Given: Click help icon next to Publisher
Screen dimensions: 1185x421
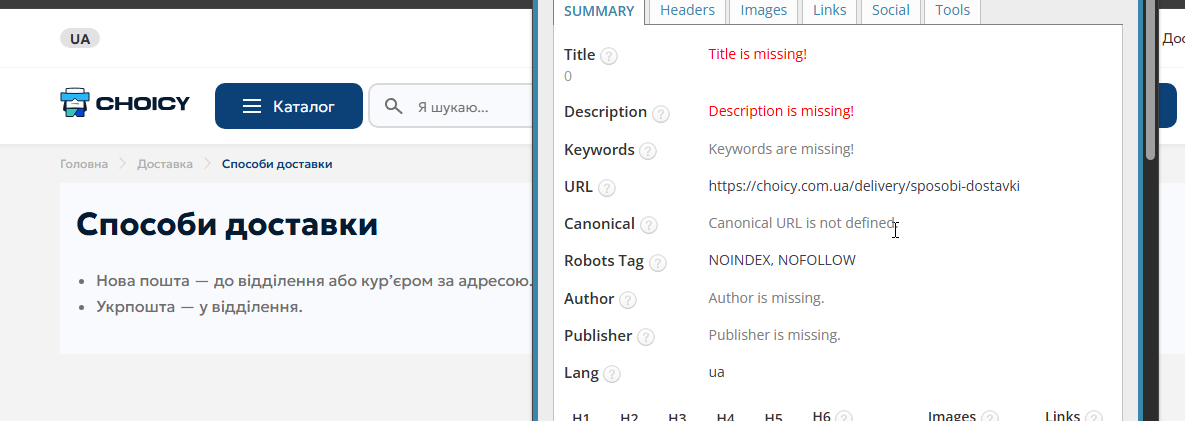Looking at the screenshot, I should (645, 337).
